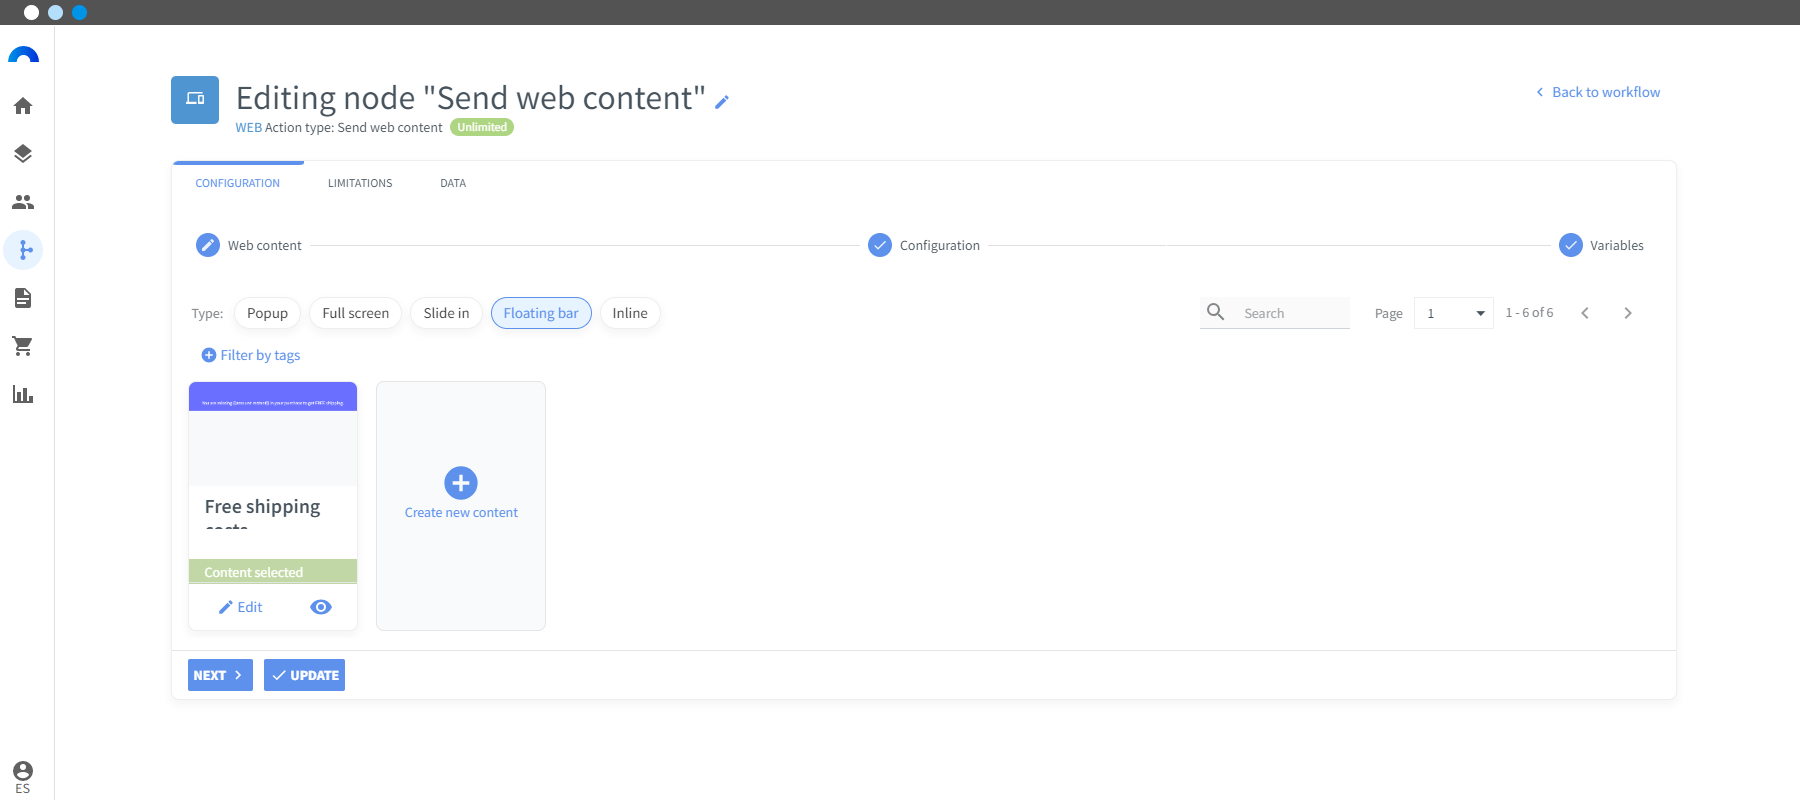Open the layers icon in sidebar

23,154
